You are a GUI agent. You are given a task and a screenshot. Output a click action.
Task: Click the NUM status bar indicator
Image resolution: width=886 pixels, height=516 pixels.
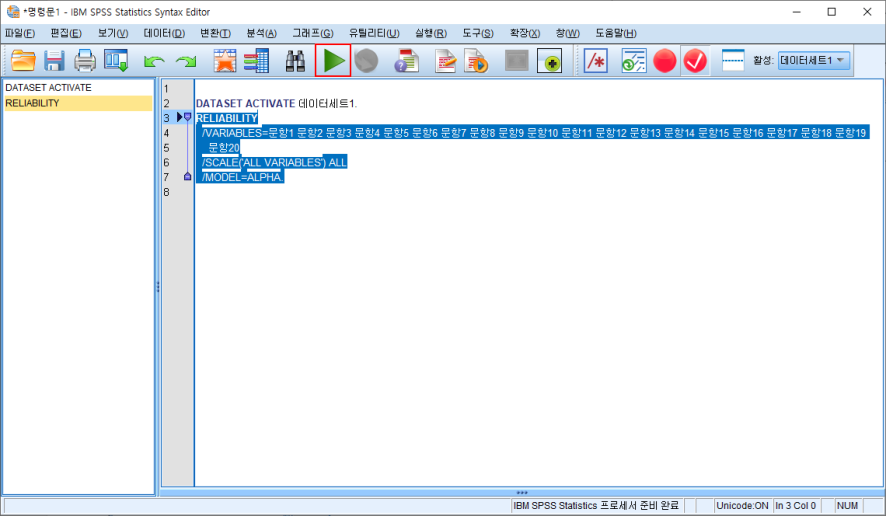(847, 506)
